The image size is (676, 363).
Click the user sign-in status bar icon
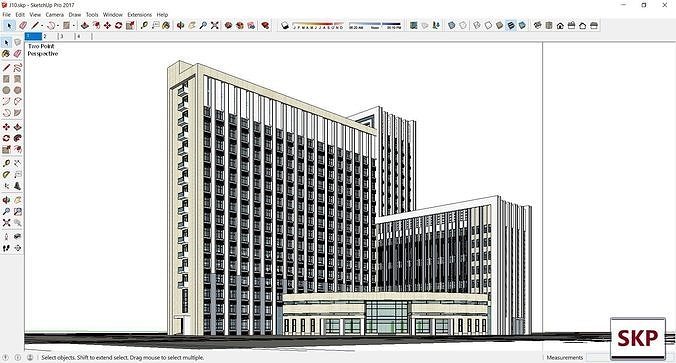(30, 357)
